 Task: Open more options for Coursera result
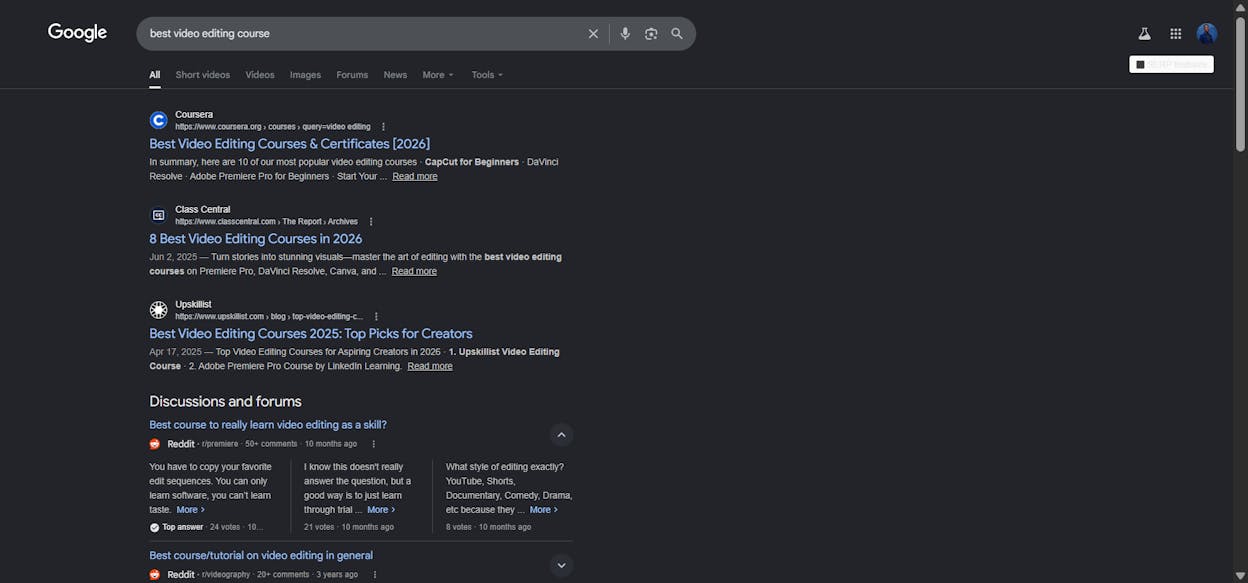(x=383, y=127)
